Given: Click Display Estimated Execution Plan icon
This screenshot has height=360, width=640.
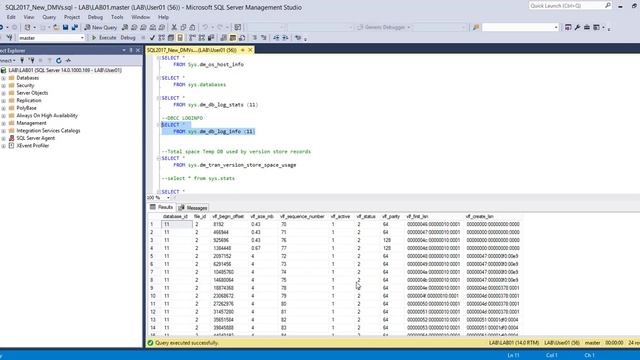Looking at the screenshot, I should tap(161, 38).
